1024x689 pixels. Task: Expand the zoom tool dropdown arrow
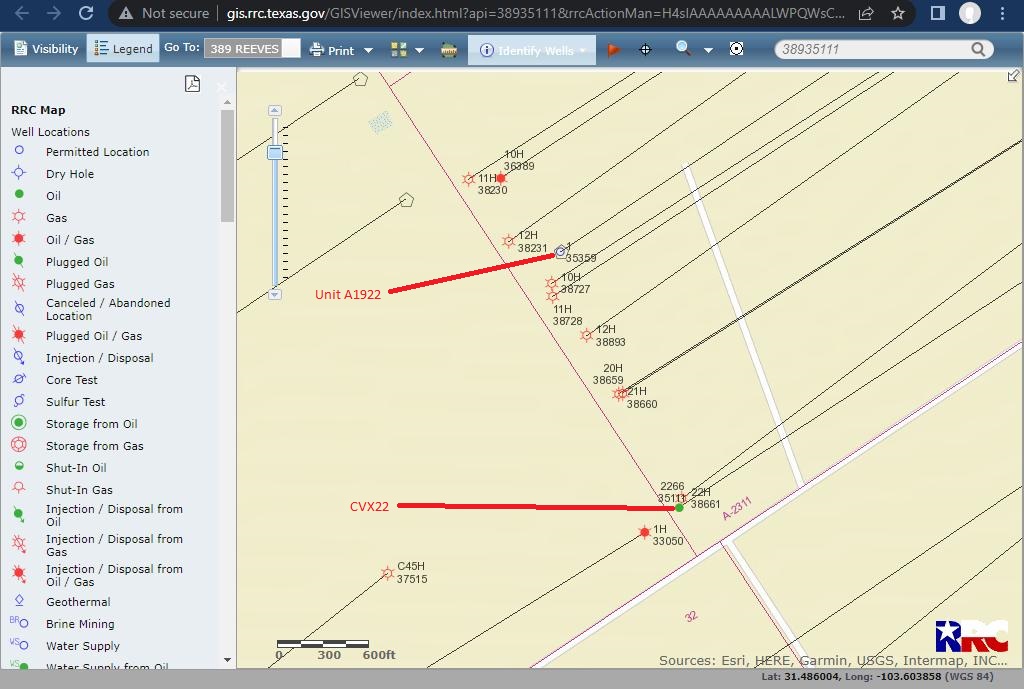(x=708, y=50)
